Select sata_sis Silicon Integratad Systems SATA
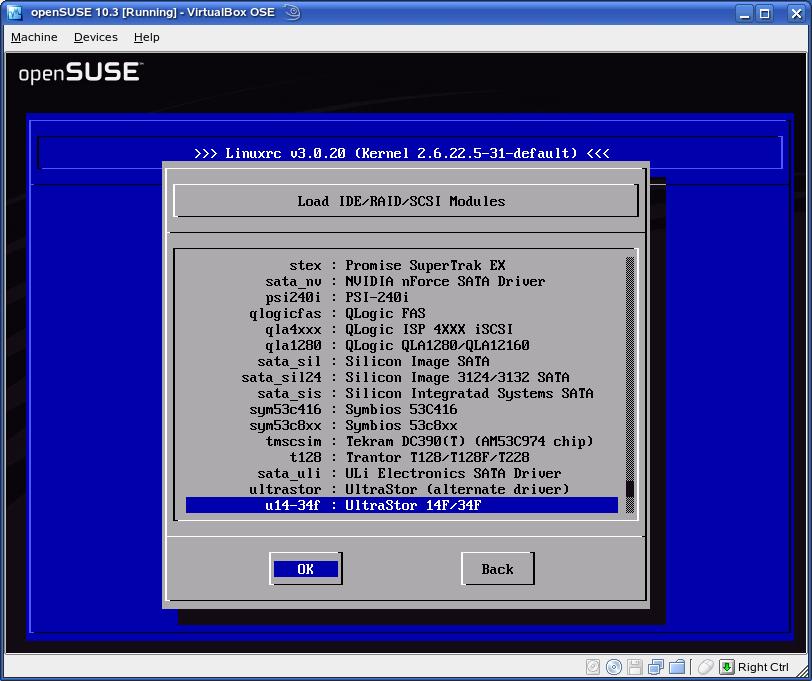Viewport: 812px width, 681px height. (402, 394)
